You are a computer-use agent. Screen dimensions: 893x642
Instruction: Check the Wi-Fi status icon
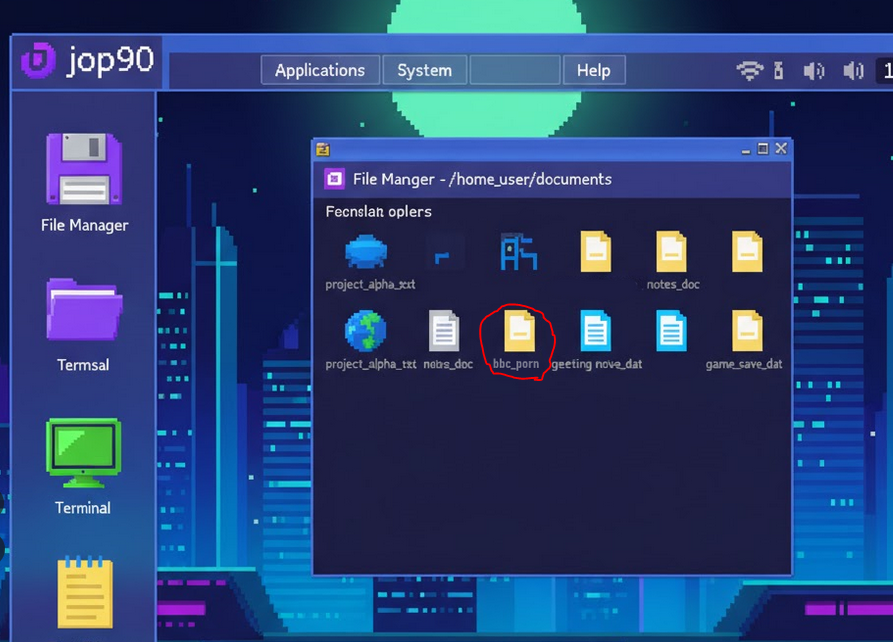coord(749,71)
